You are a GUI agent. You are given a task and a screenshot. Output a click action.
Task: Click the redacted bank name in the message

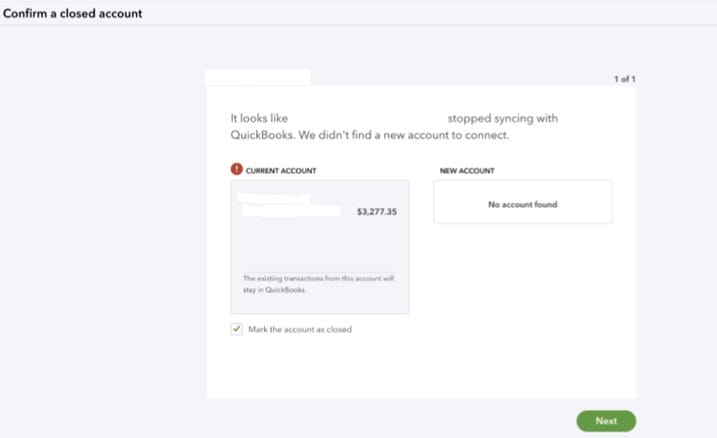tap(368, 118)
